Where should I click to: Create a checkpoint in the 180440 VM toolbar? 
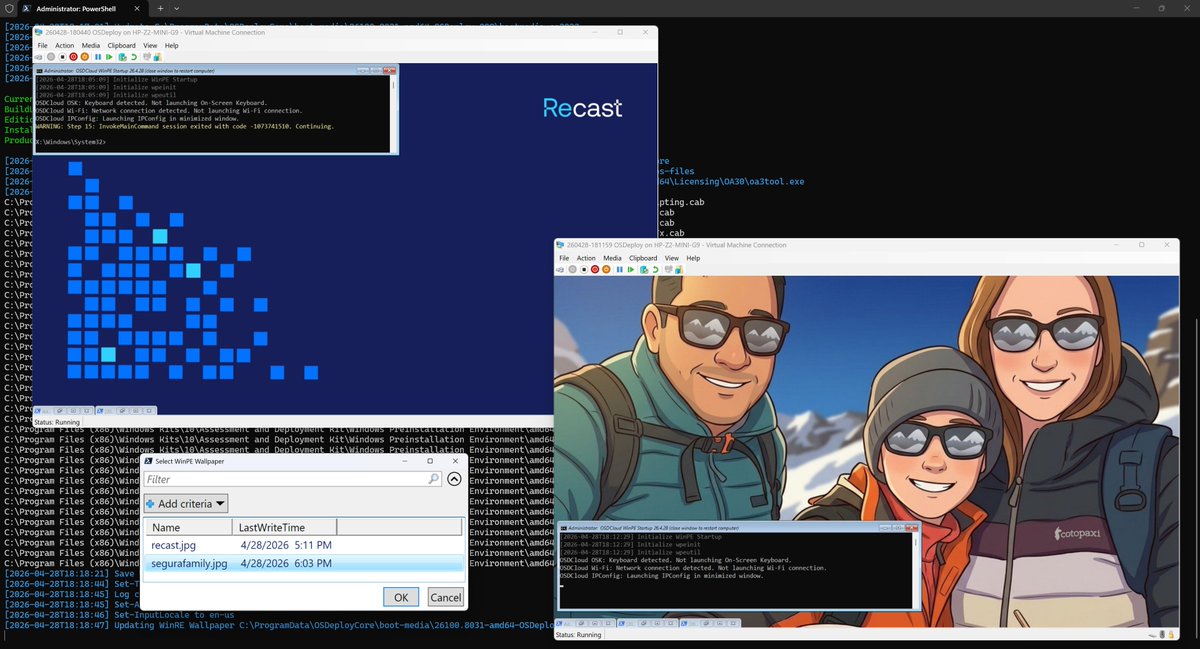pos(122,56)
